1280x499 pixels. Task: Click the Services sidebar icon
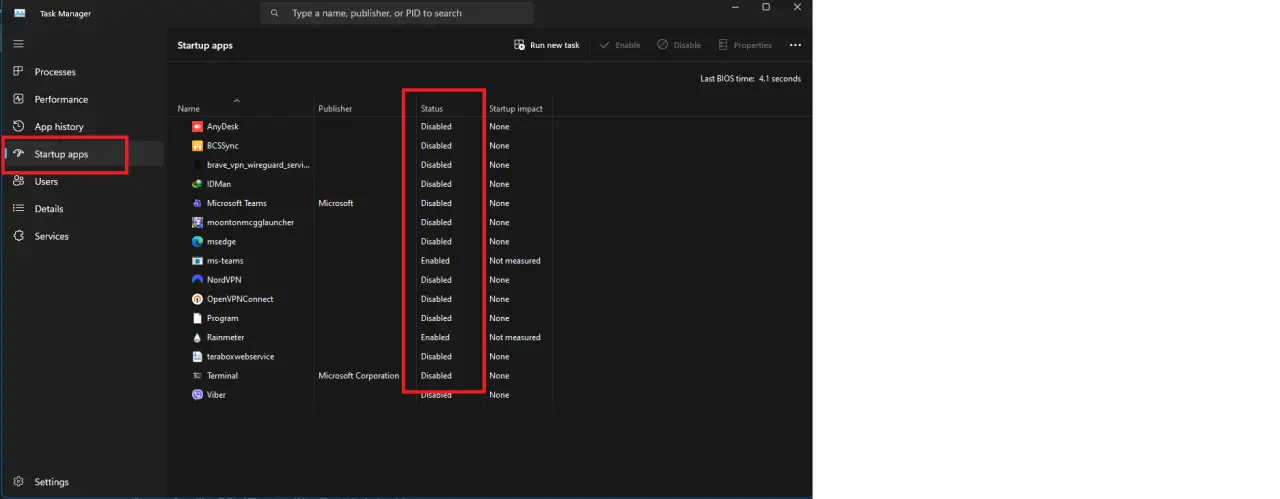(x=18, y=236)
